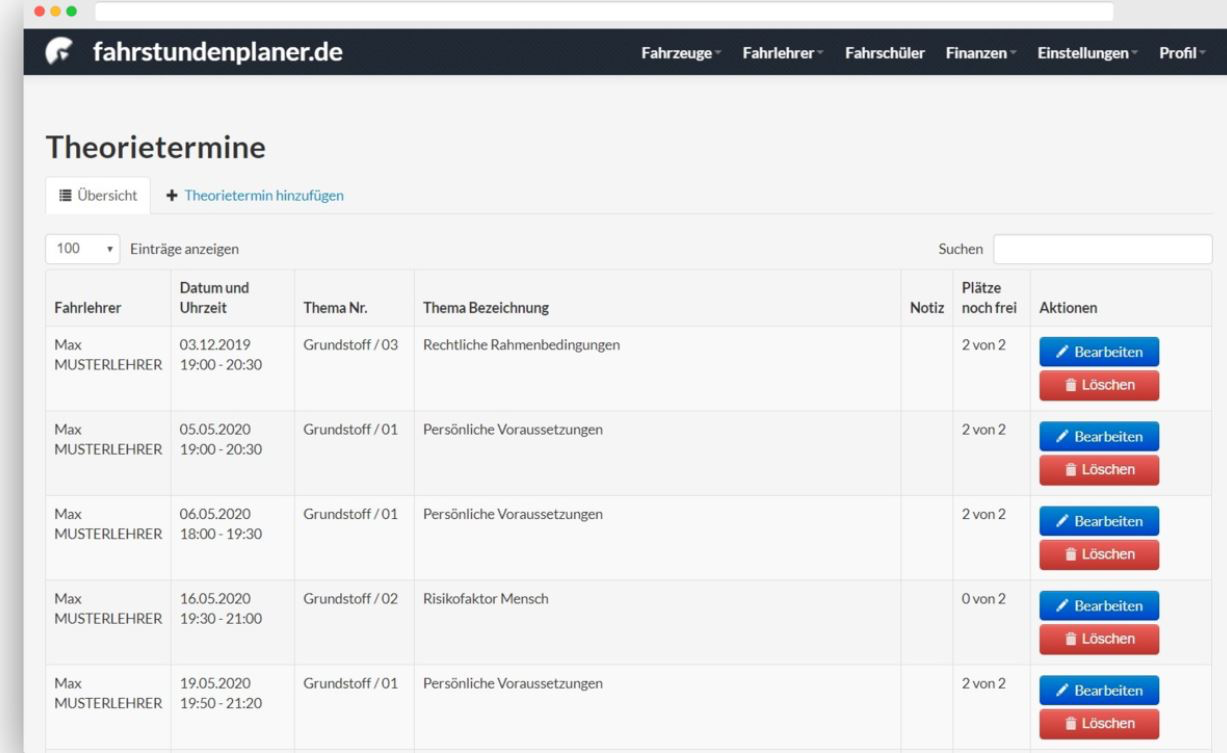
Task: Click Löschen on the 19.05.2020 entry
Action: 1098,723
